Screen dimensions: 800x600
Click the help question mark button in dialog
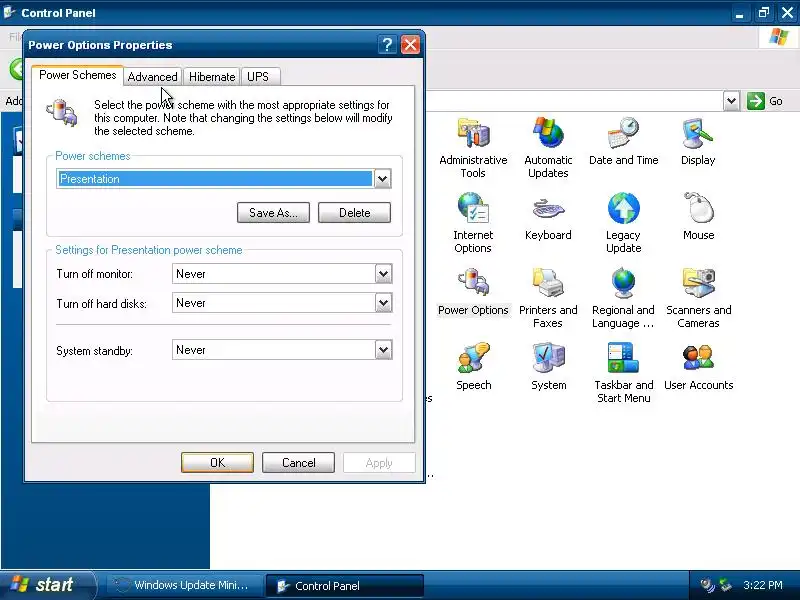point(387,45)
